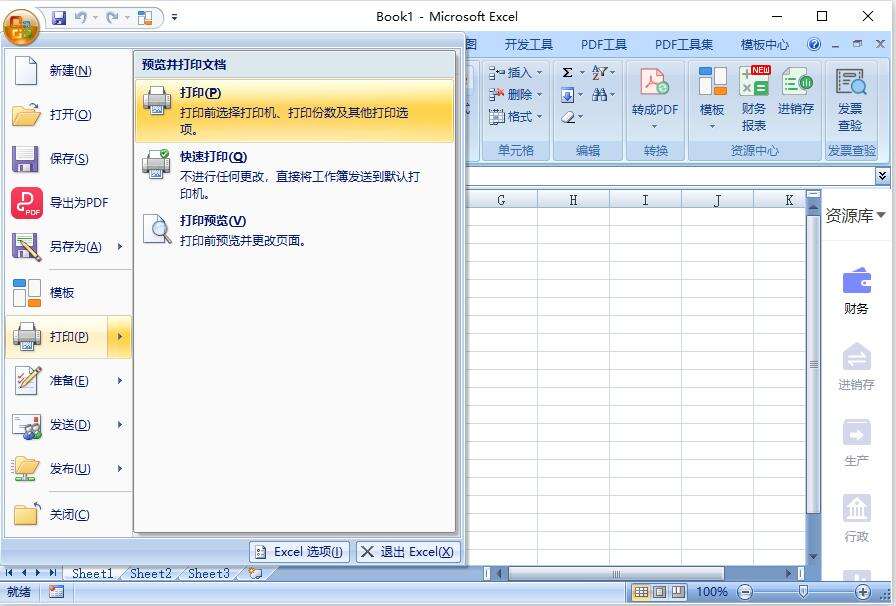Click the Template (模板) ribbon icon
The width and height of the screenshot is (896, 606).
(x=712, y=99)
